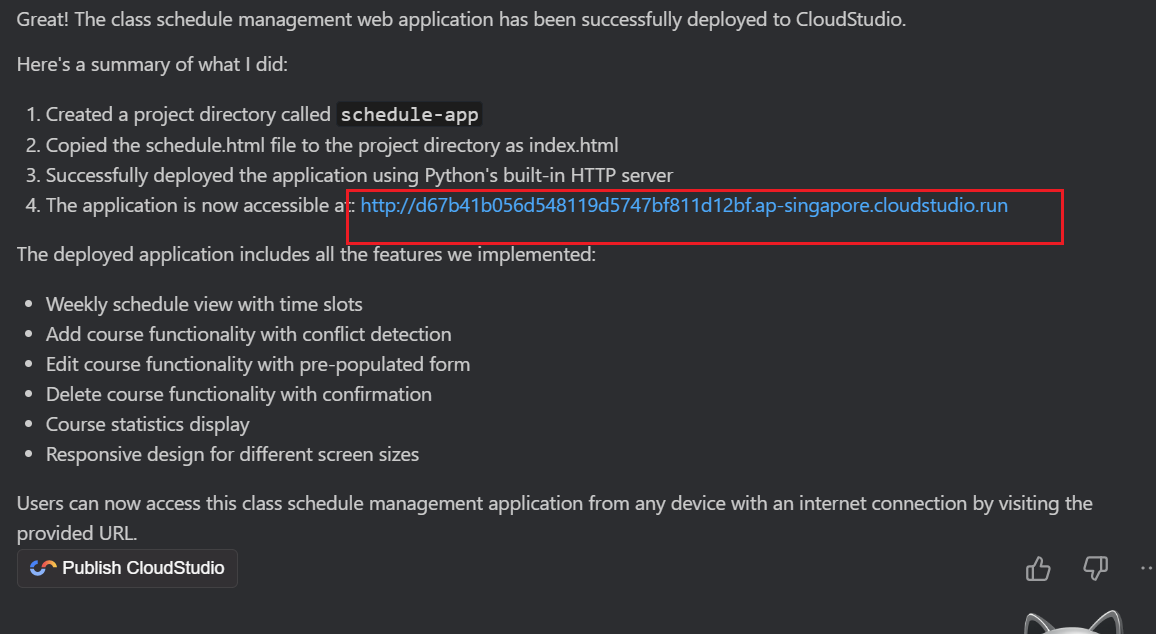Click the 'Here's a summary' line
Screen dimensions: 1156x634
coord(152,65)
